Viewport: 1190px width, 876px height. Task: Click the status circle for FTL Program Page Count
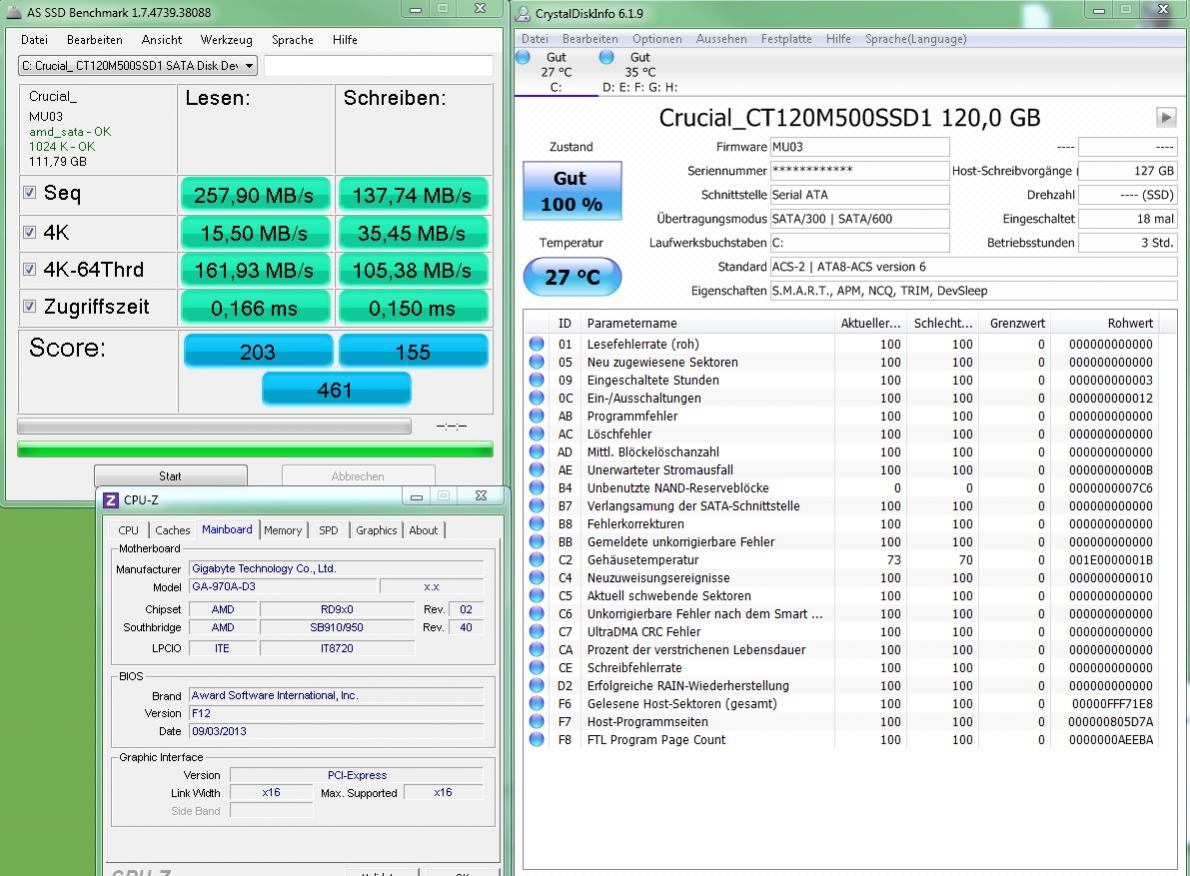537,740
